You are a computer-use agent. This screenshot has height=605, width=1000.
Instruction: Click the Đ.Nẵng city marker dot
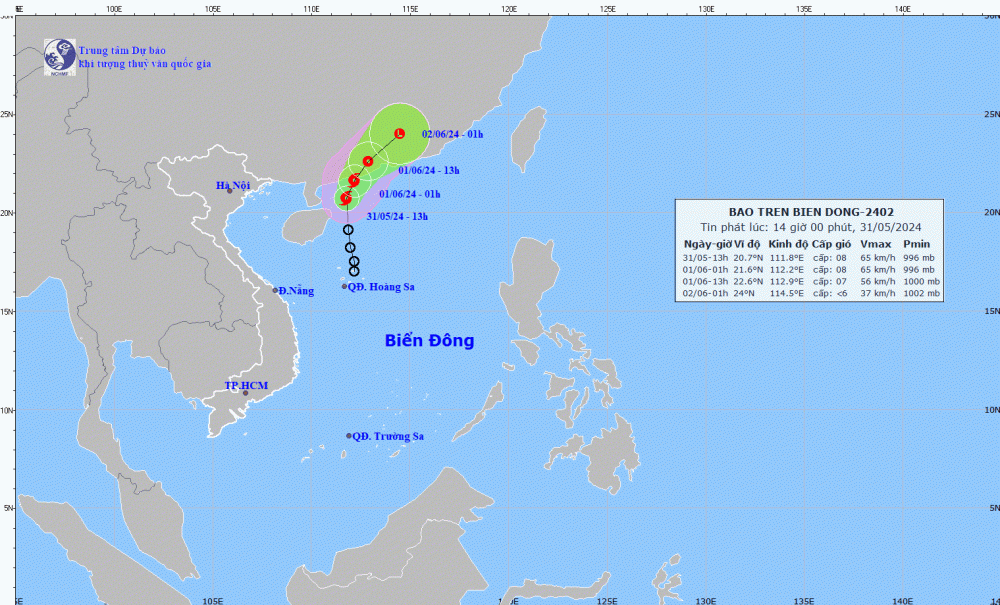click(x=276, y=291)
